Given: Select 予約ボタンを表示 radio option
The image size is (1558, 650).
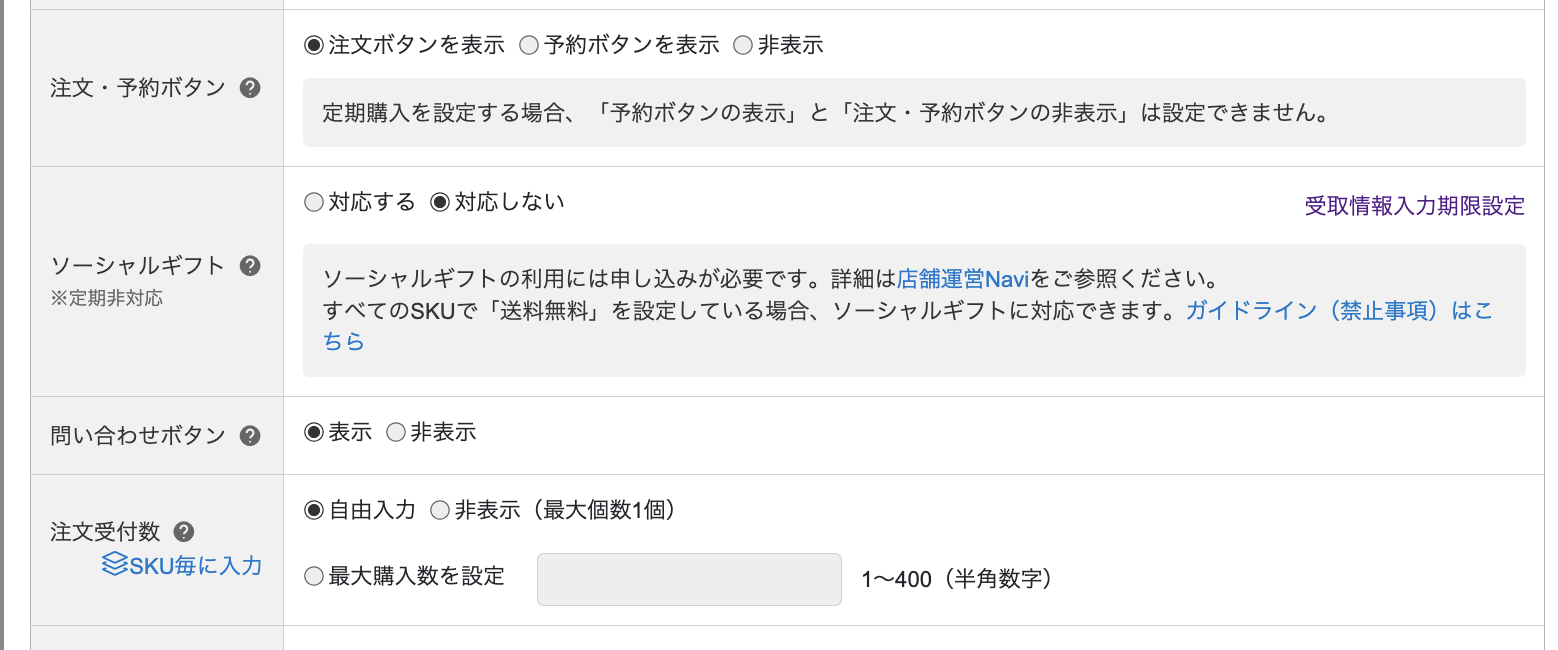Looking at the screenshot, I should [529, 46].
